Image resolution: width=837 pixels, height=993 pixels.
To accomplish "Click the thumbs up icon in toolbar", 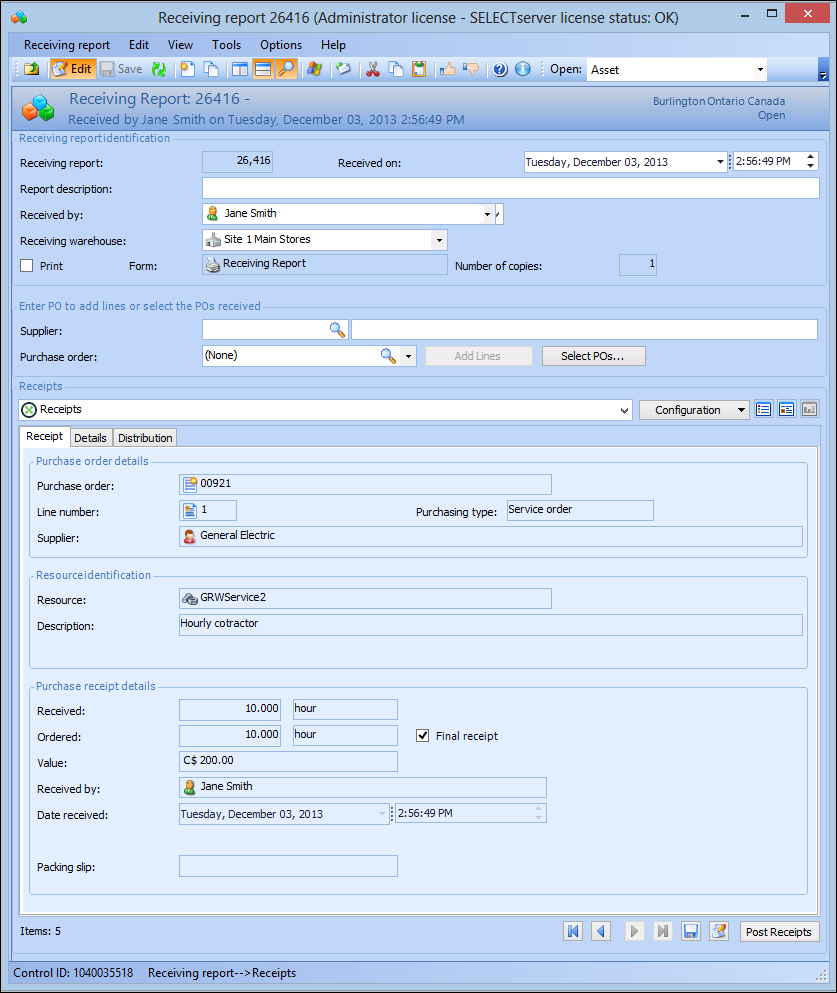I will (448, 69).
